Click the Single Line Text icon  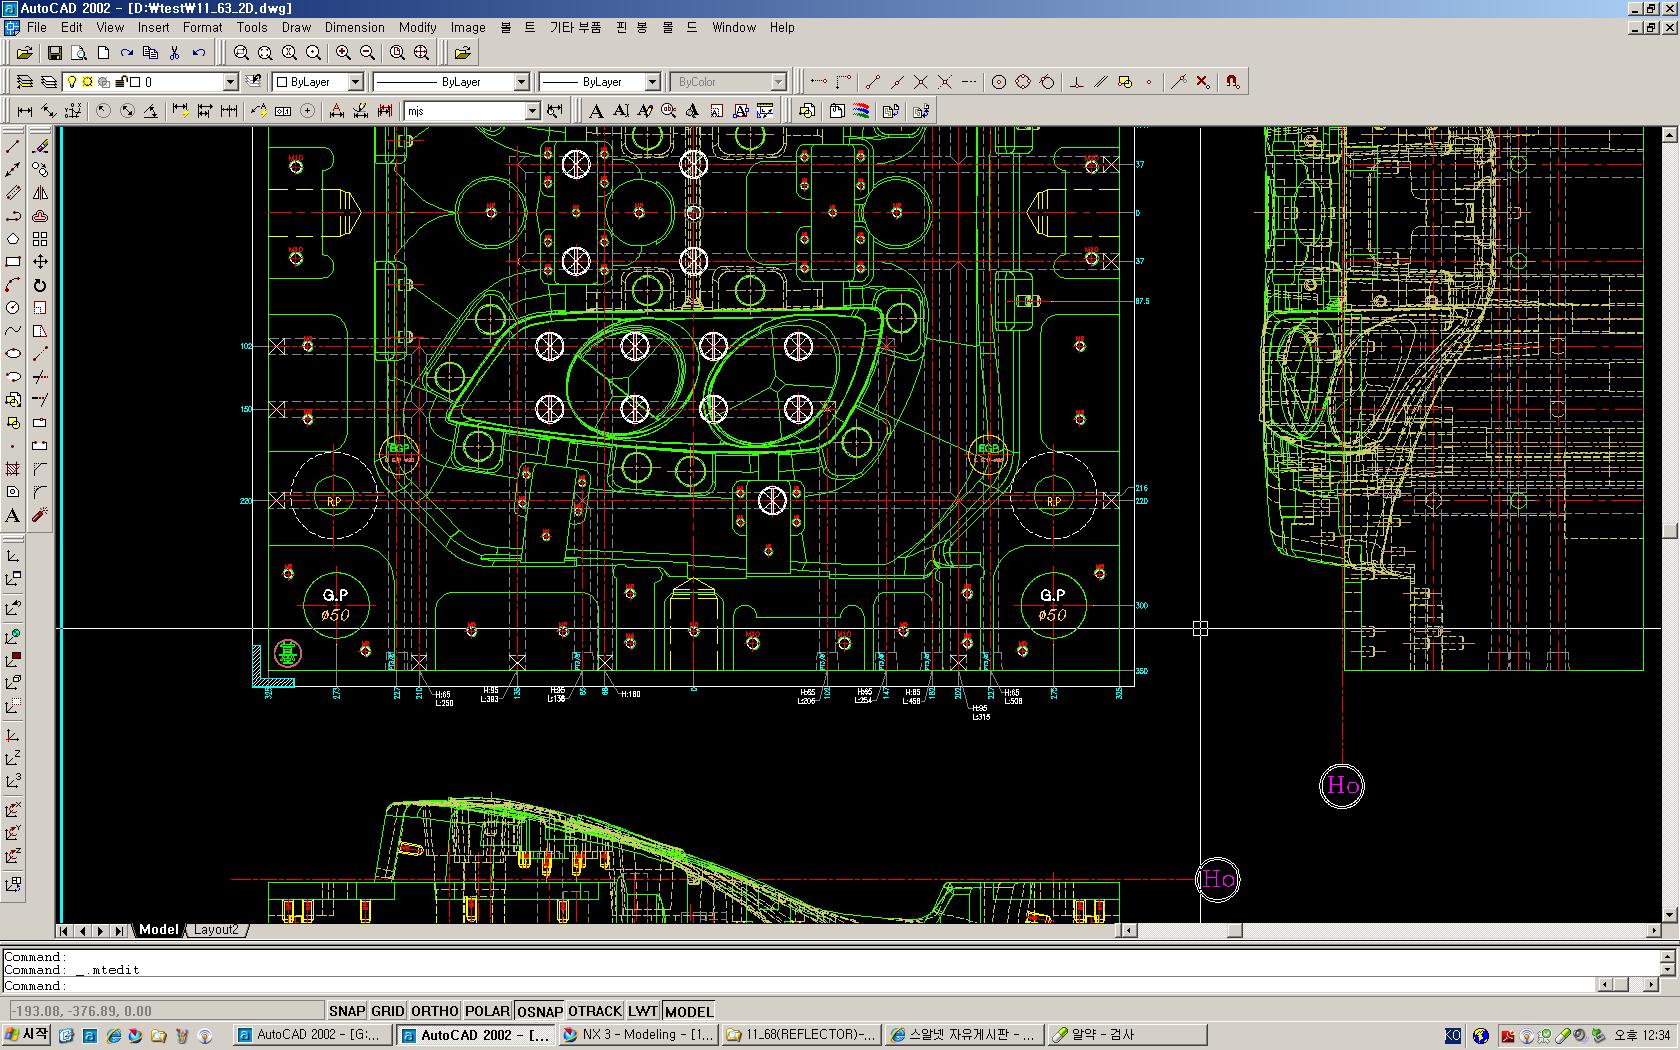pos(621,110)
